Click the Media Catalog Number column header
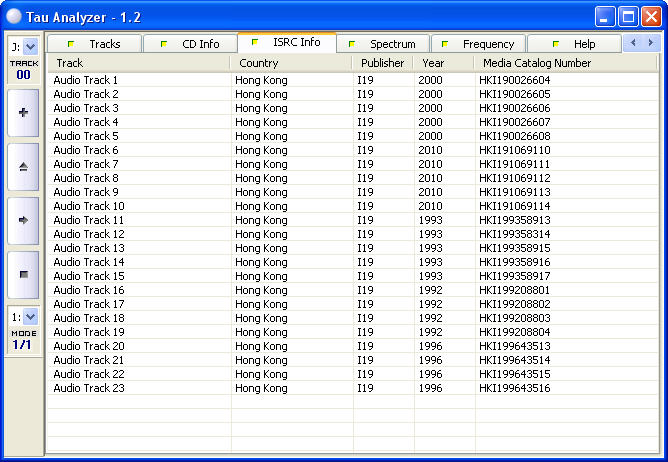The height and width of the screenshot is (462, 668). click(x=565, y=63)
